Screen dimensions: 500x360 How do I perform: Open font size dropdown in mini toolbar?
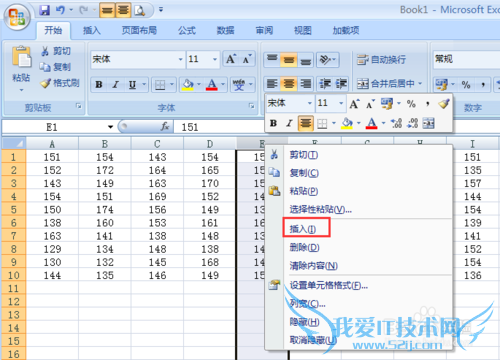tap(341, 103)
